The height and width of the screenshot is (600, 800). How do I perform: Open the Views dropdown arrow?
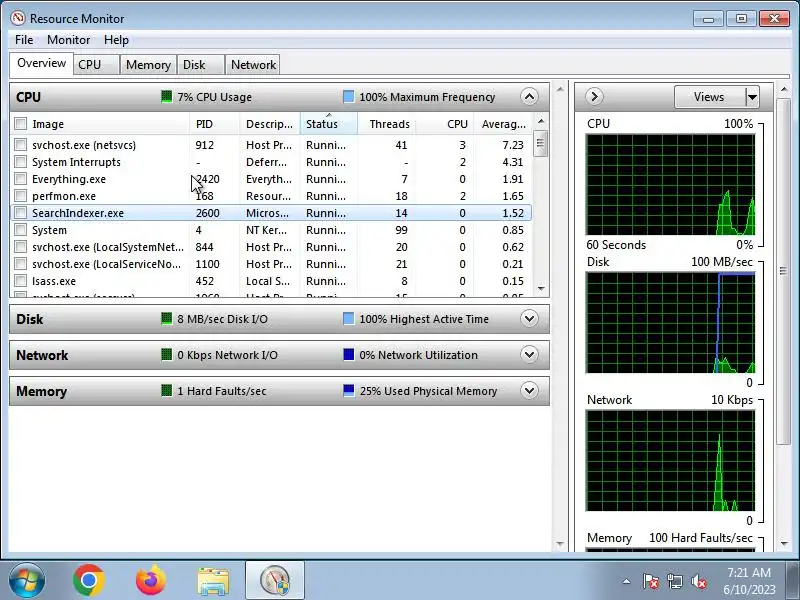tap(752, 96)
